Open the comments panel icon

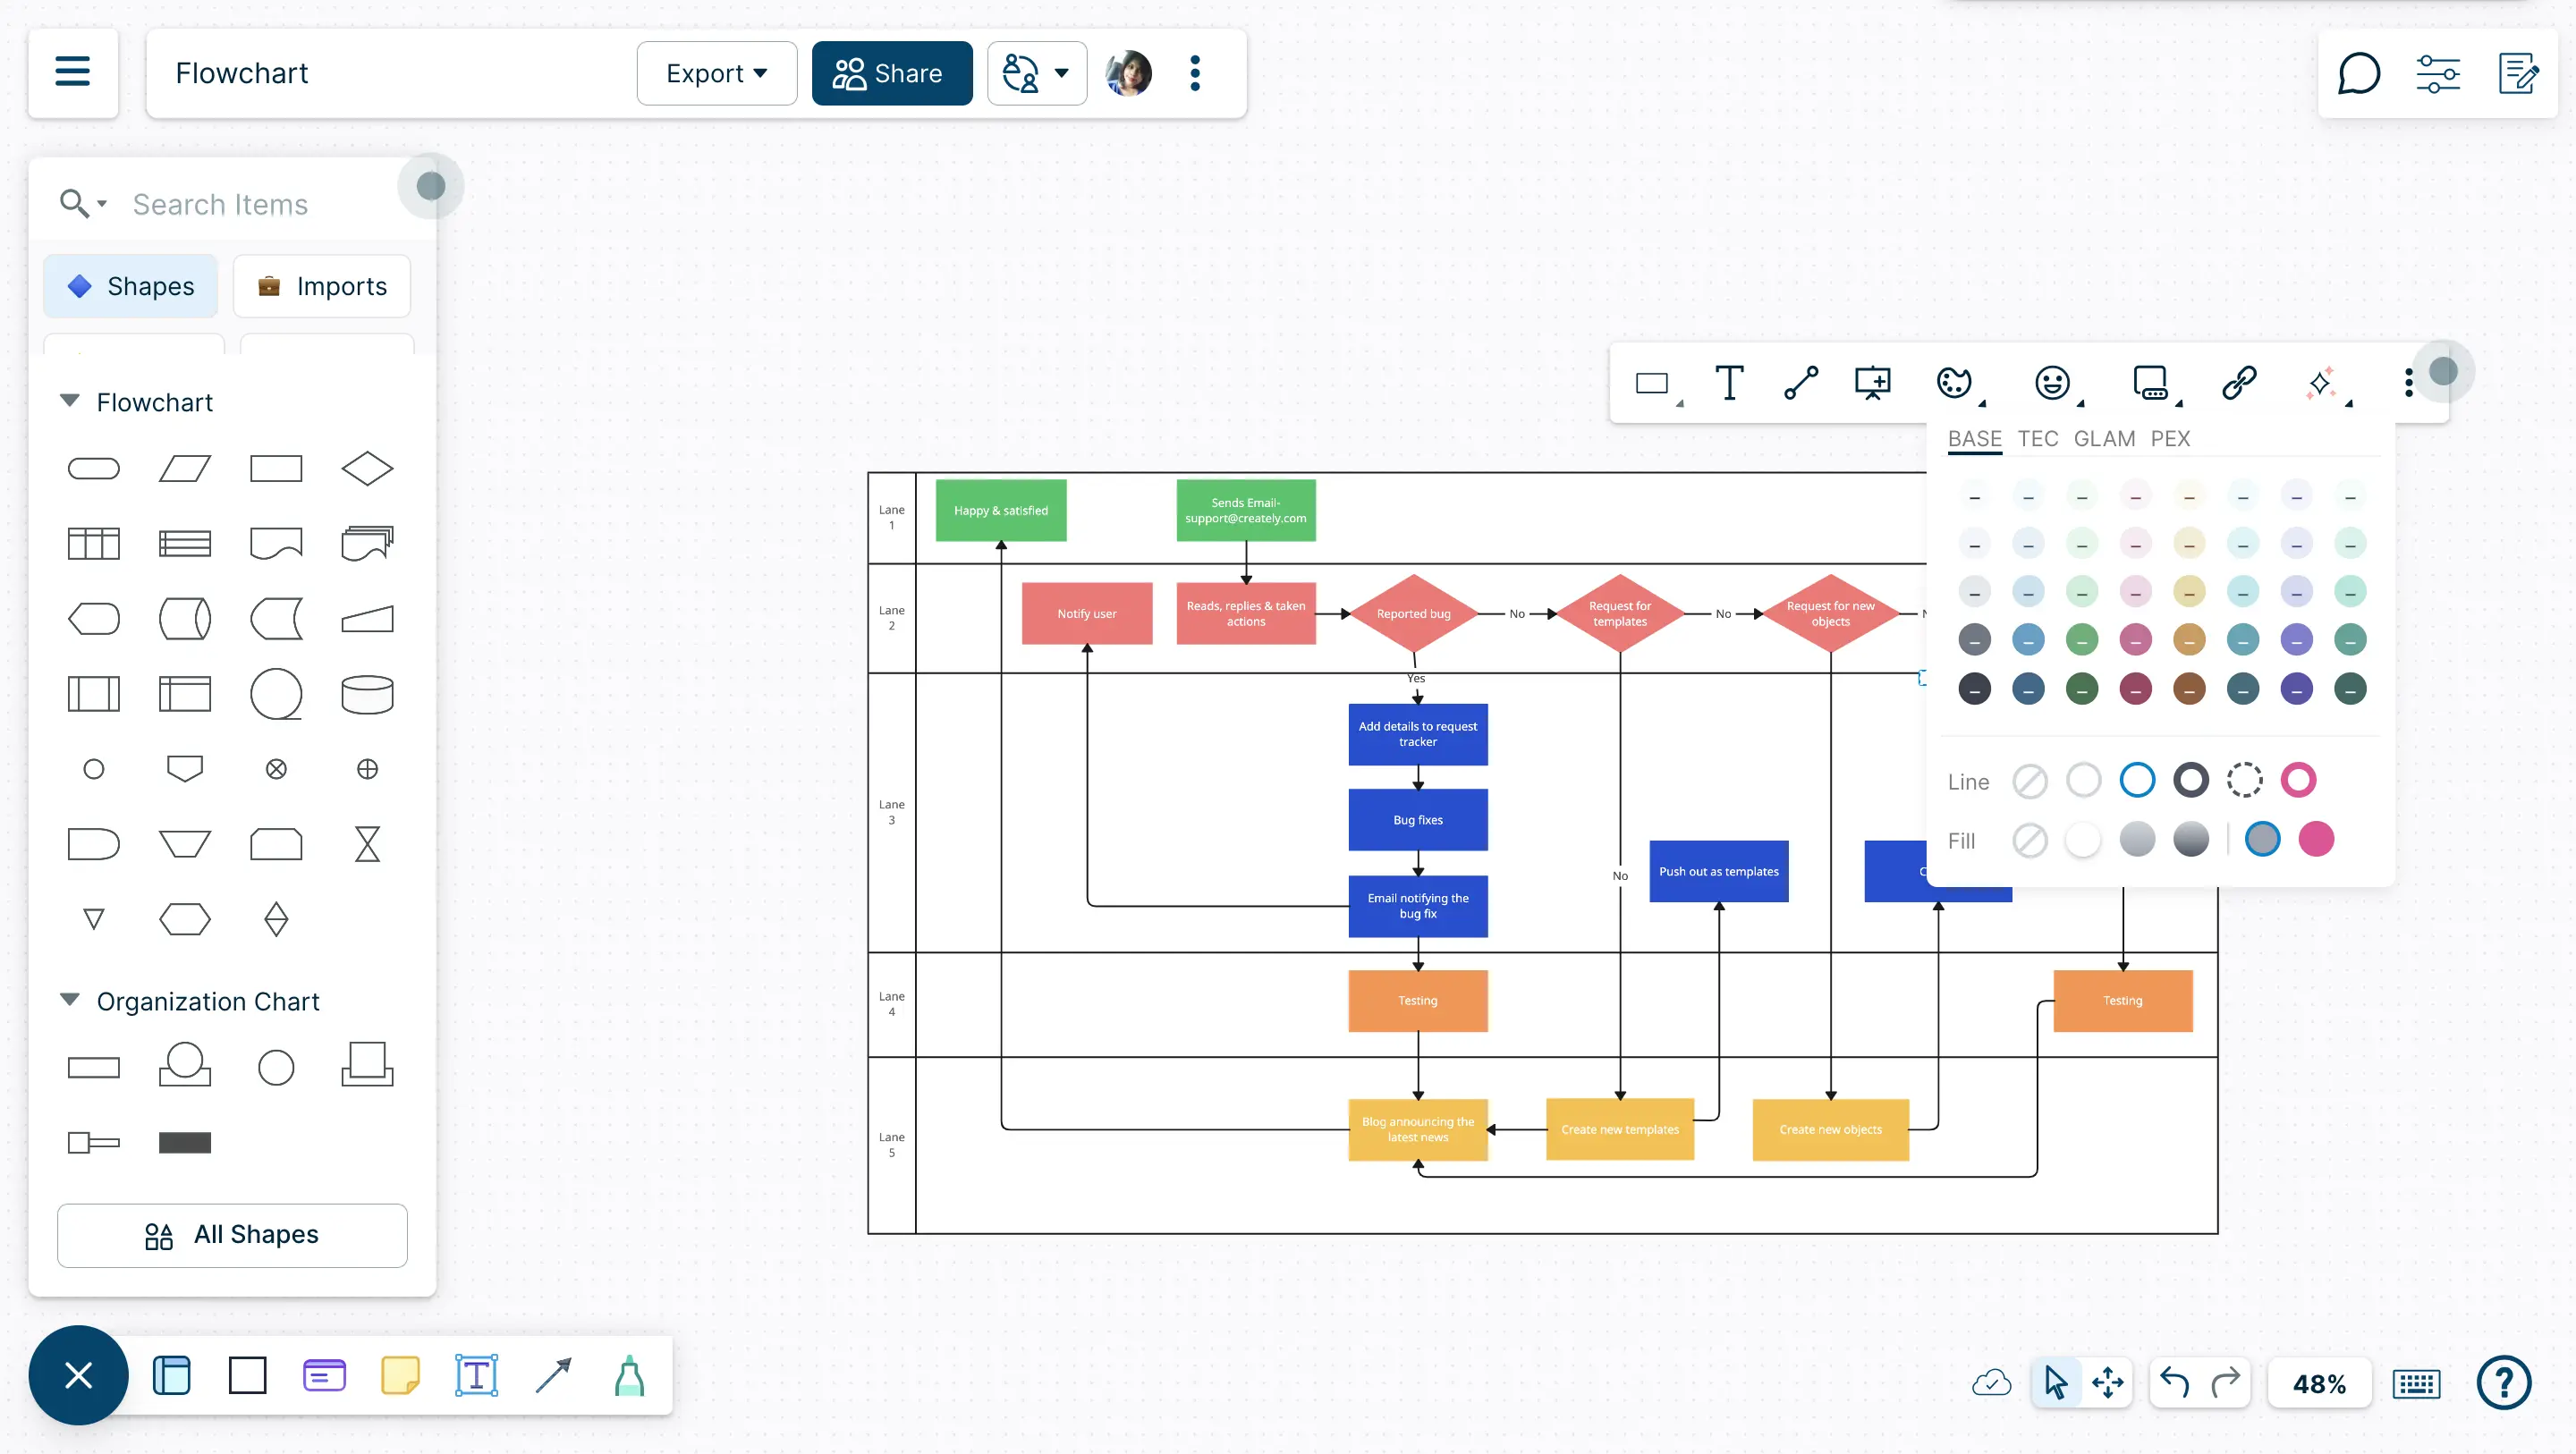pos(2358,73)
